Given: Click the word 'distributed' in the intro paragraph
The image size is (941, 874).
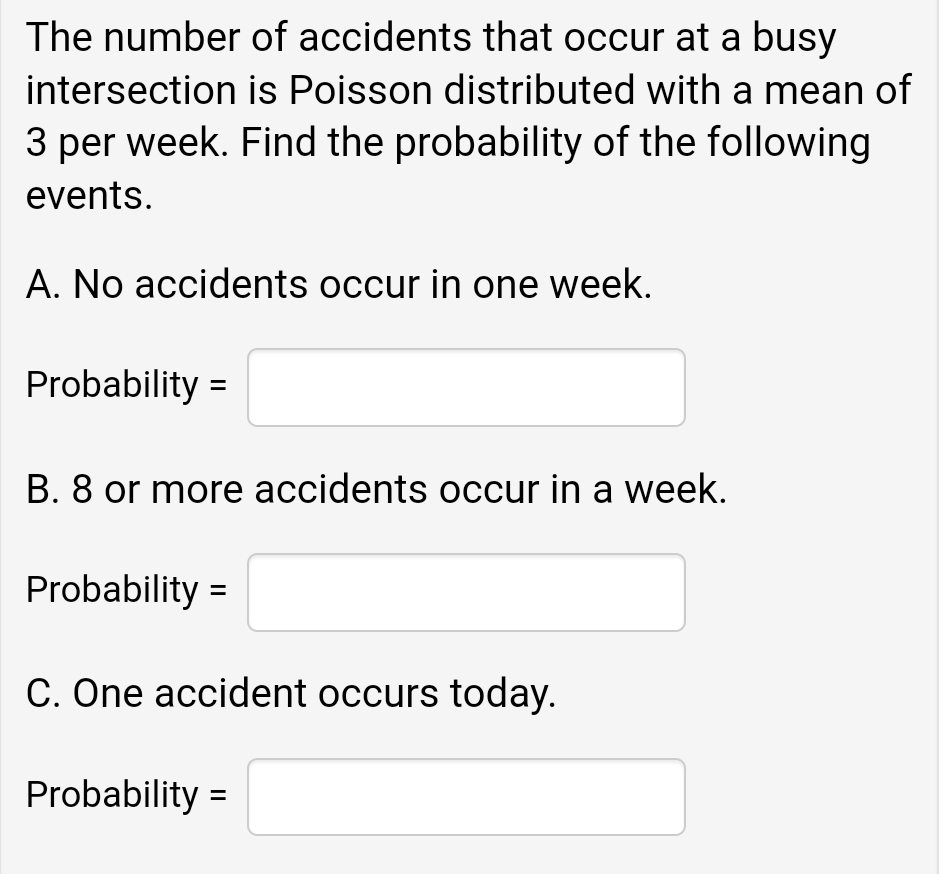Looking at the screenshot, I should [x=539, y=90].
